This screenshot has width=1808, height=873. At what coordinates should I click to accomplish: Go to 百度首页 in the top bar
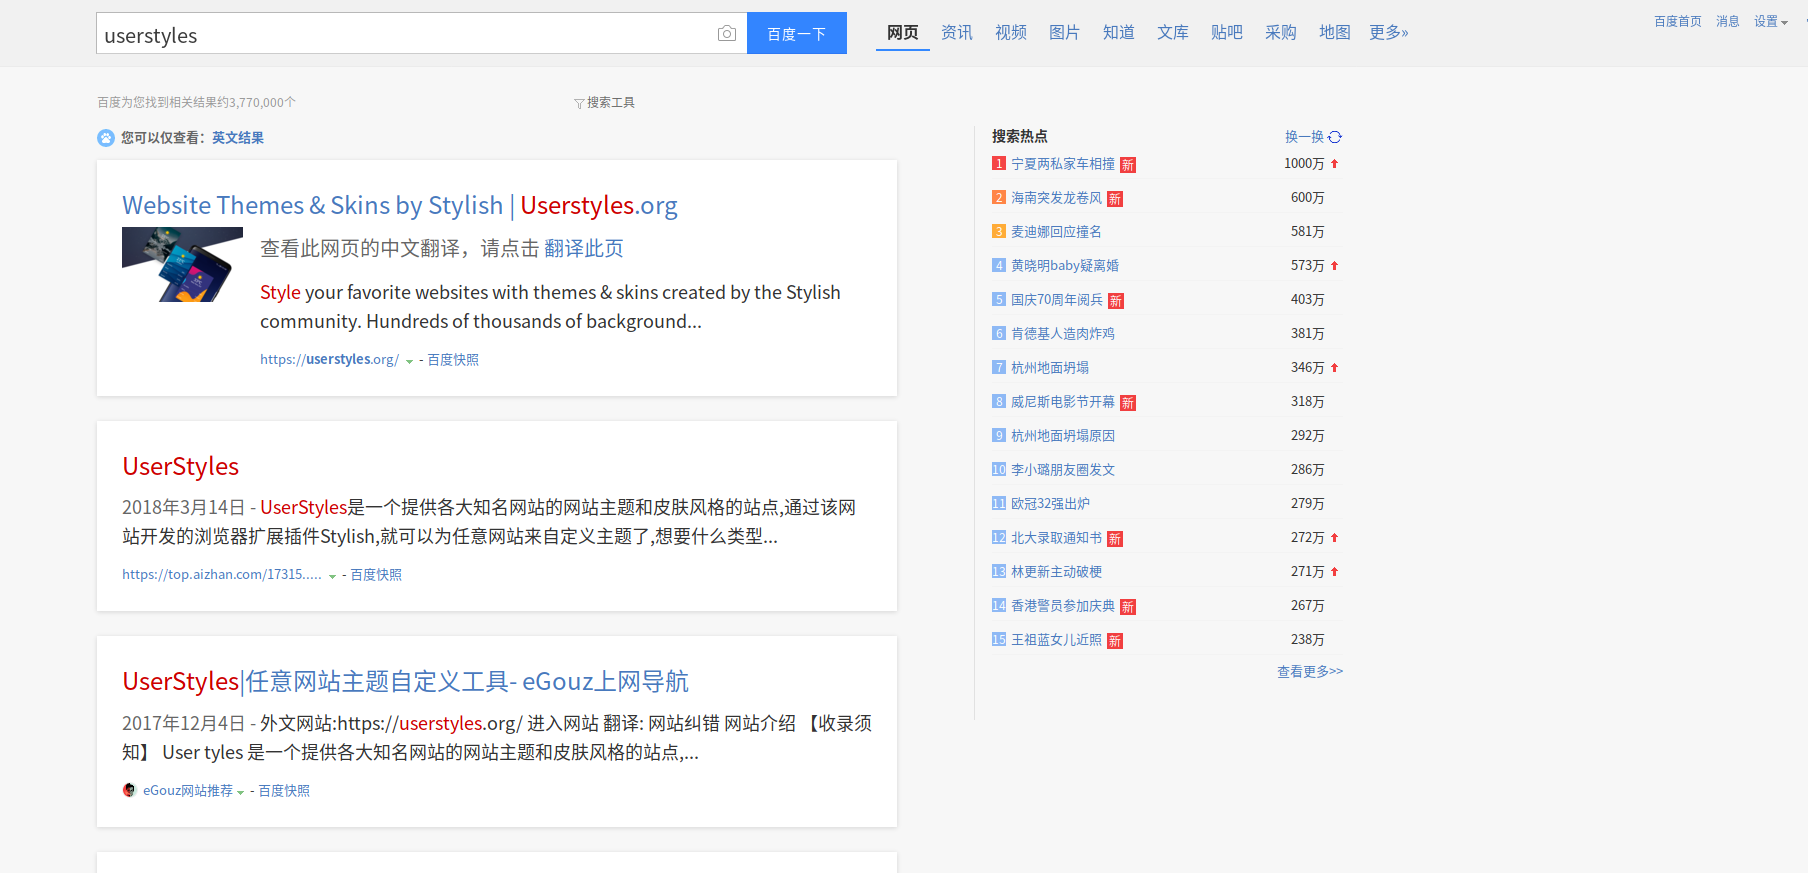pyautogui.click(x=1678, y=21)
